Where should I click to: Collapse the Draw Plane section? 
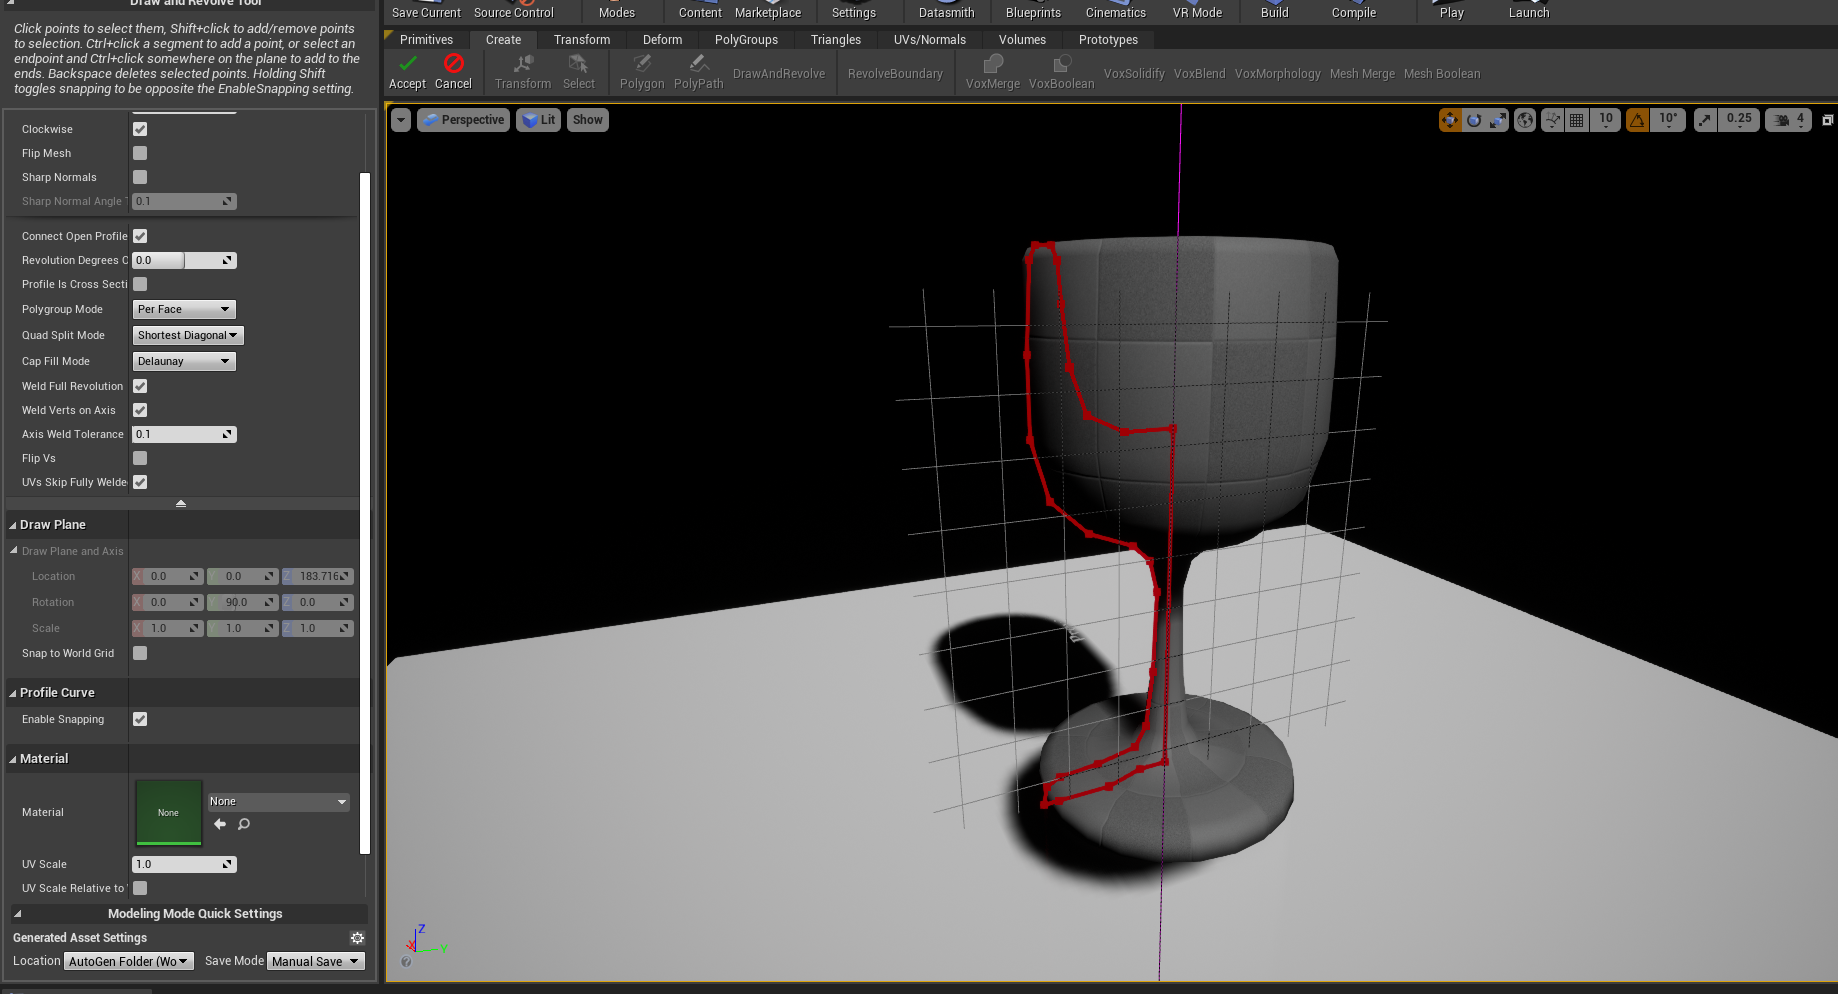(13, 525)
